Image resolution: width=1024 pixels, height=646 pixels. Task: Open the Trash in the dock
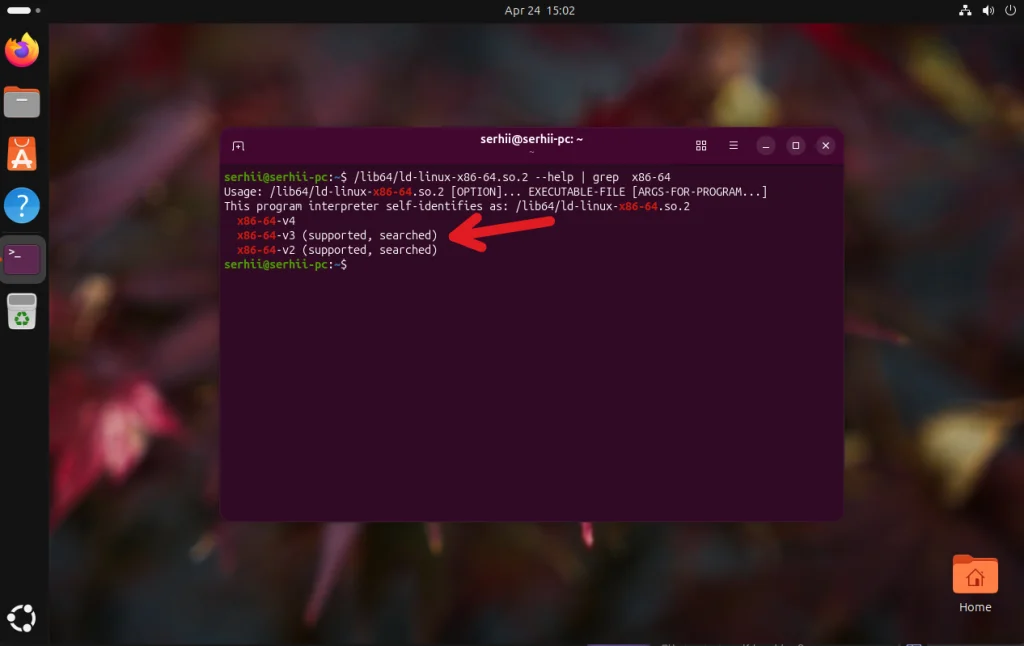click(x=22, y=311)
